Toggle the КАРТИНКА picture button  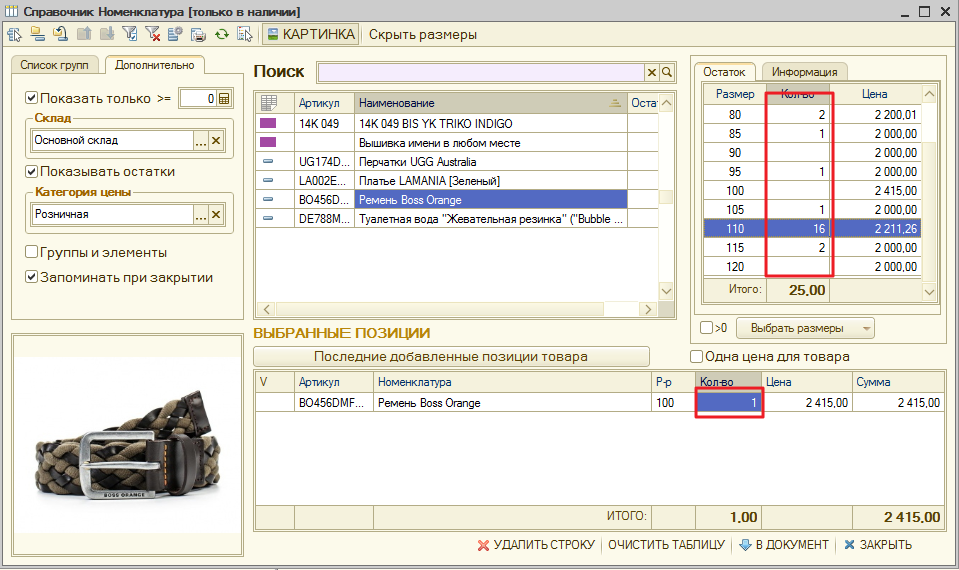[x=311, y=34]
